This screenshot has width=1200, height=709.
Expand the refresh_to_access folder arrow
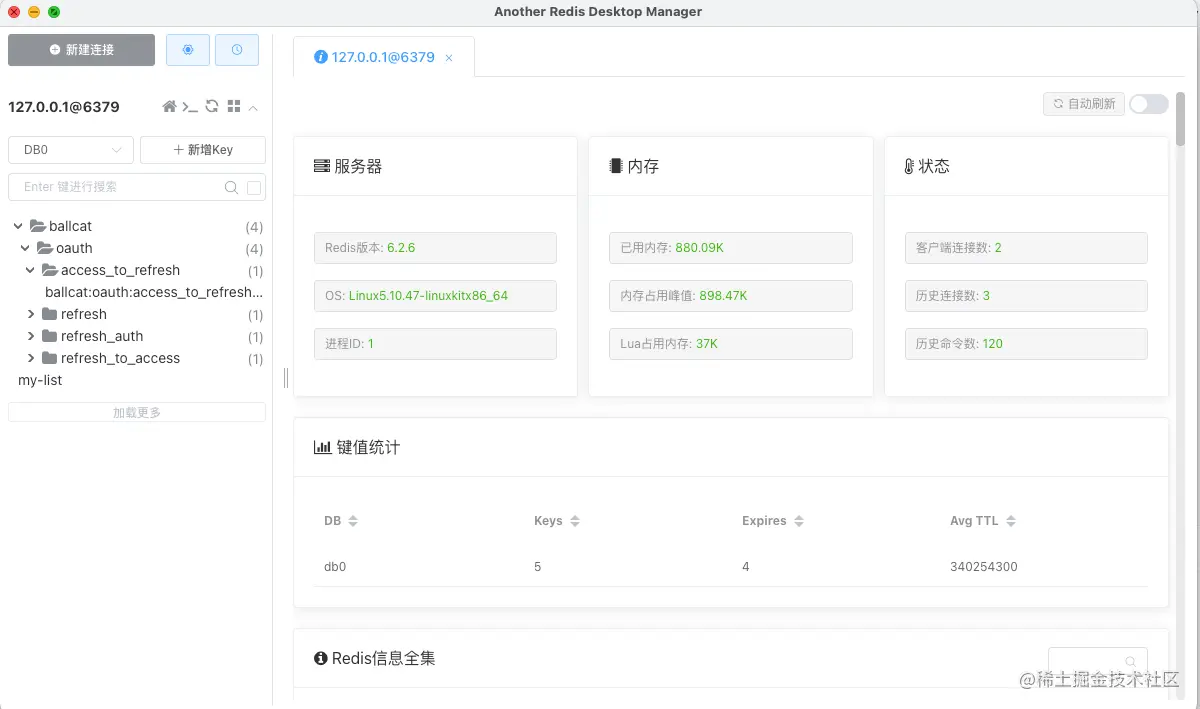click(31, 358)
